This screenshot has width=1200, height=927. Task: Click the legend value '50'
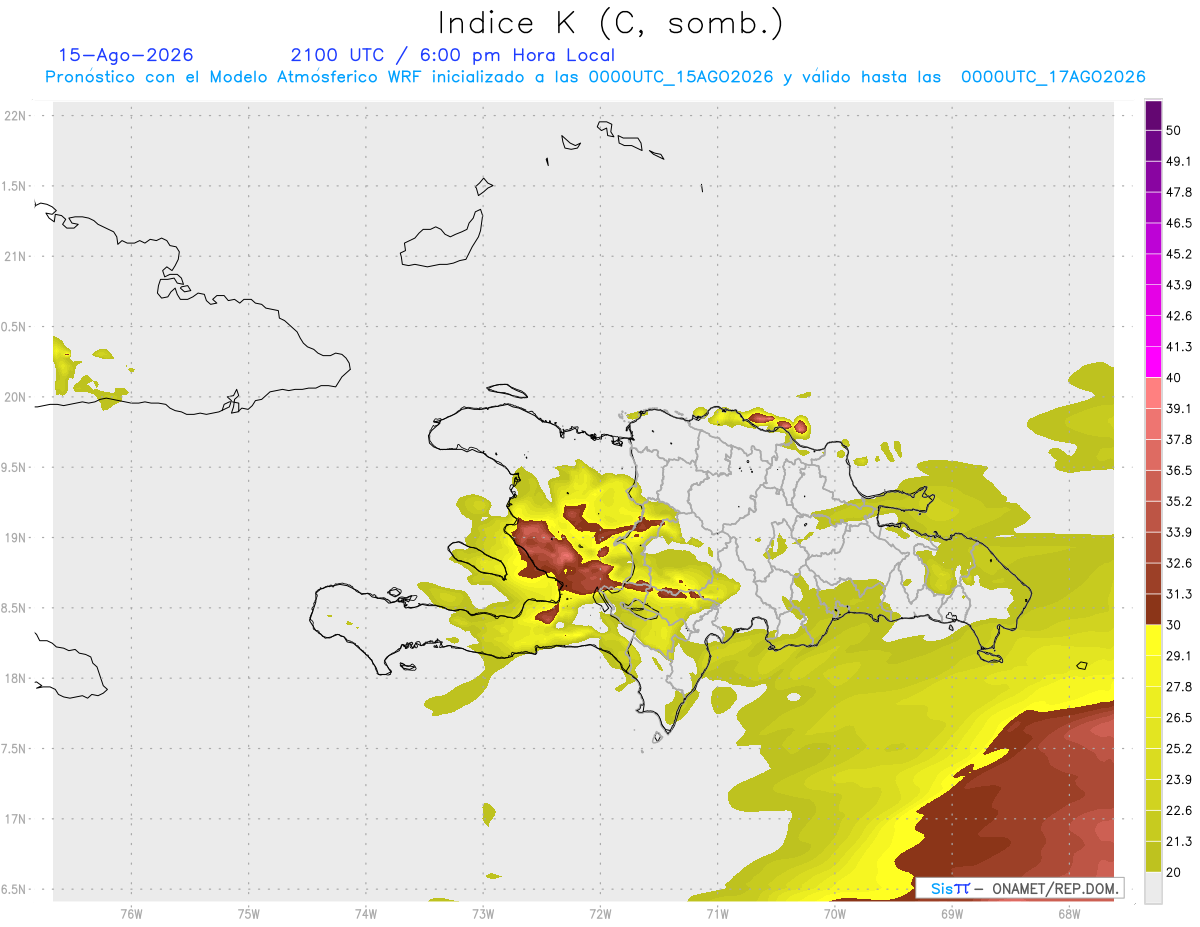coord(1174,130)
